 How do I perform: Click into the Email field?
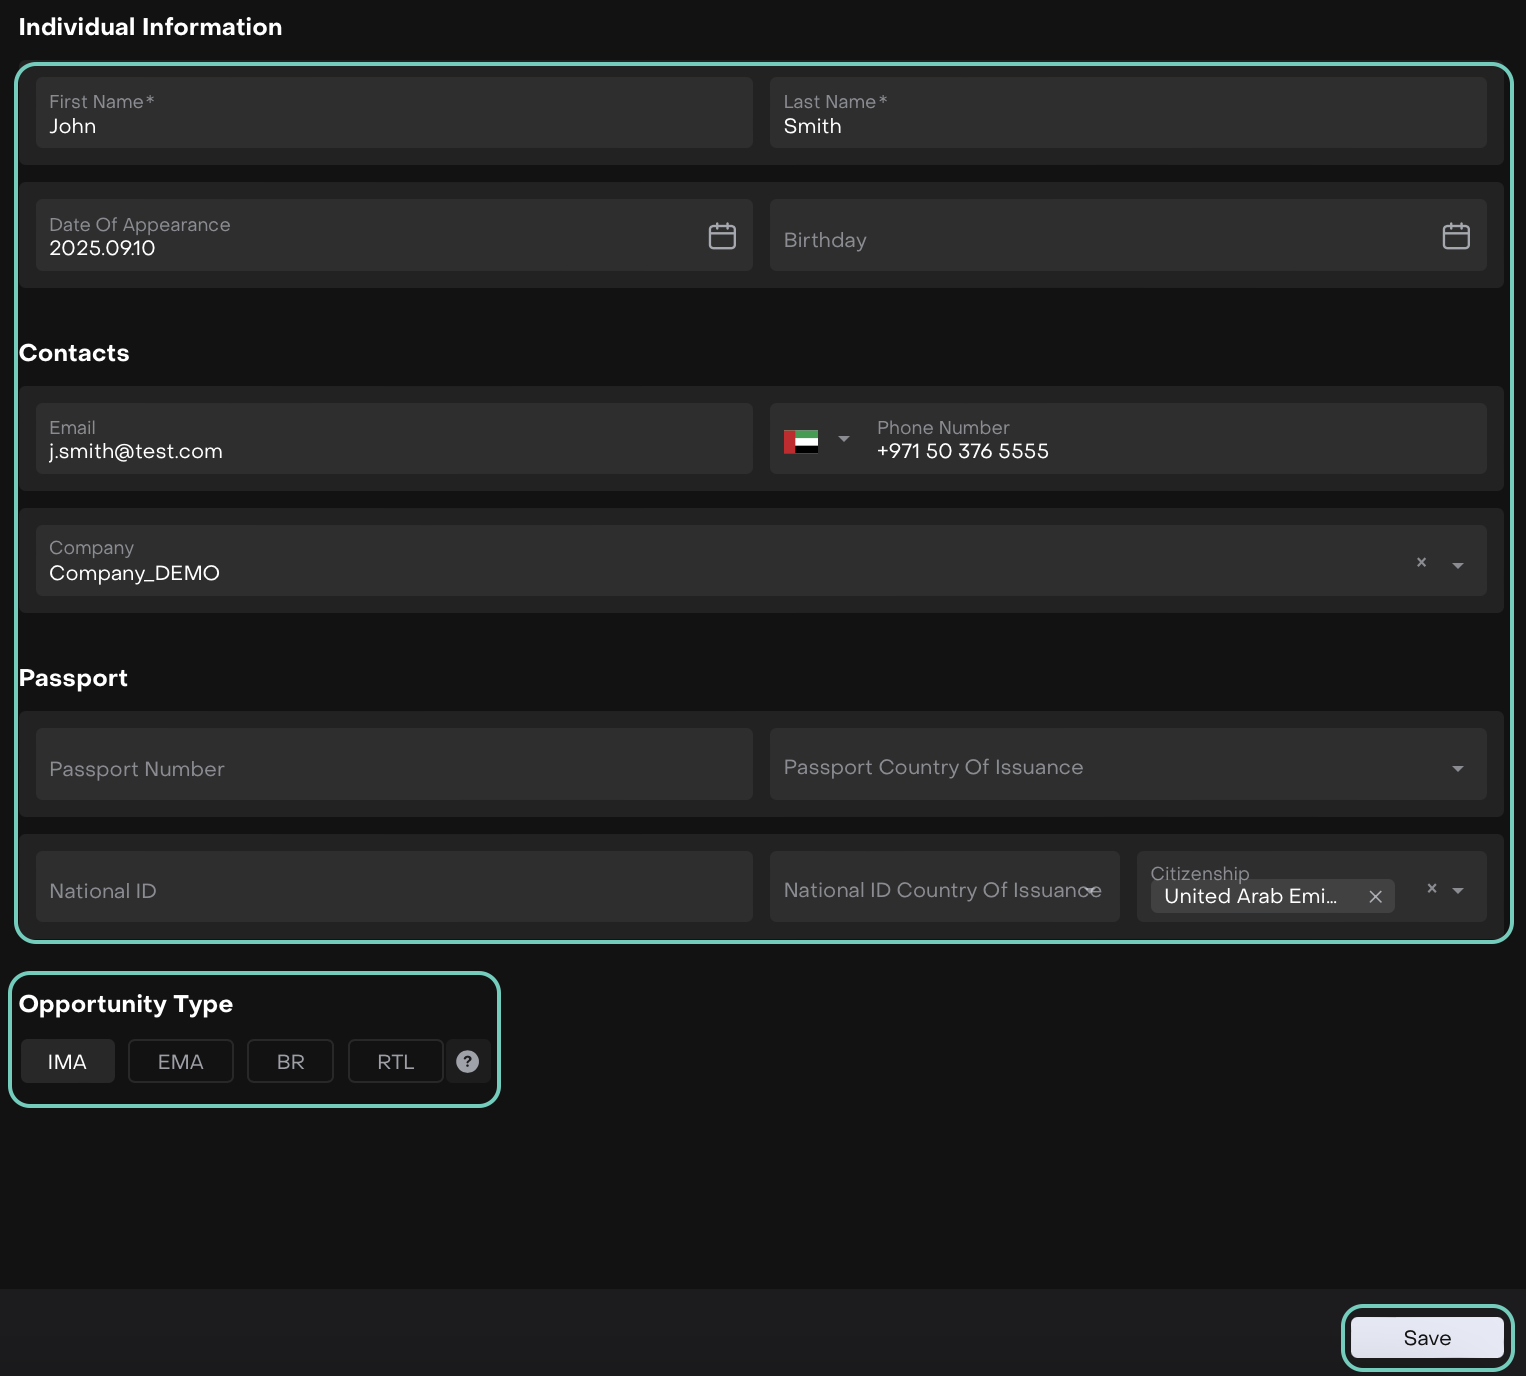point(394,440)
